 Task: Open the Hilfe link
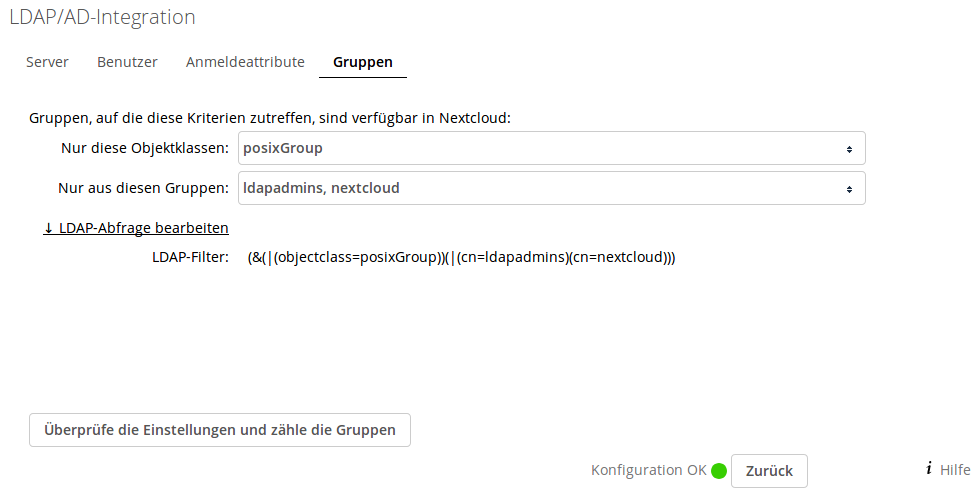coord(955,469)
